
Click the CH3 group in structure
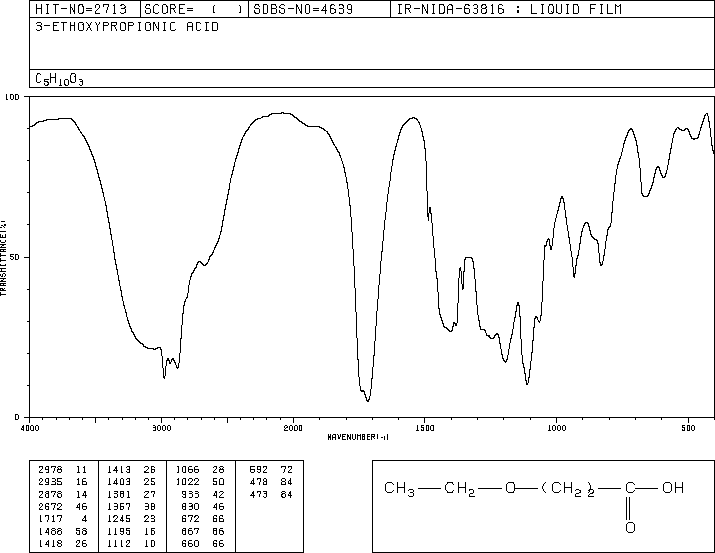[399, 489]
